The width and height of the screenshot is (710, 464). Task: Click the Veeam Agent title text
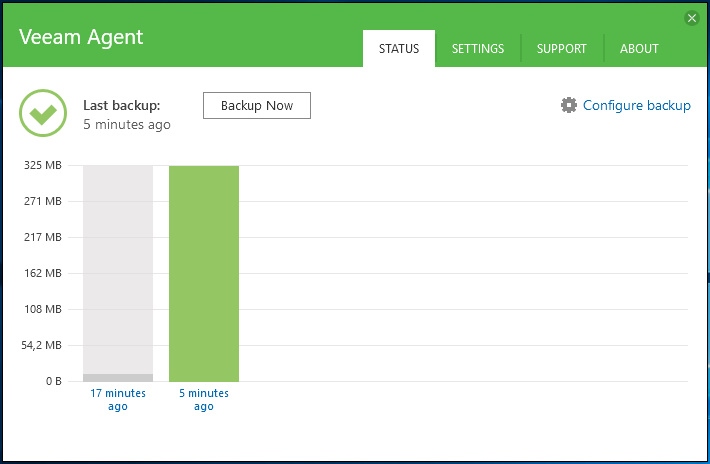coord(81,37)
